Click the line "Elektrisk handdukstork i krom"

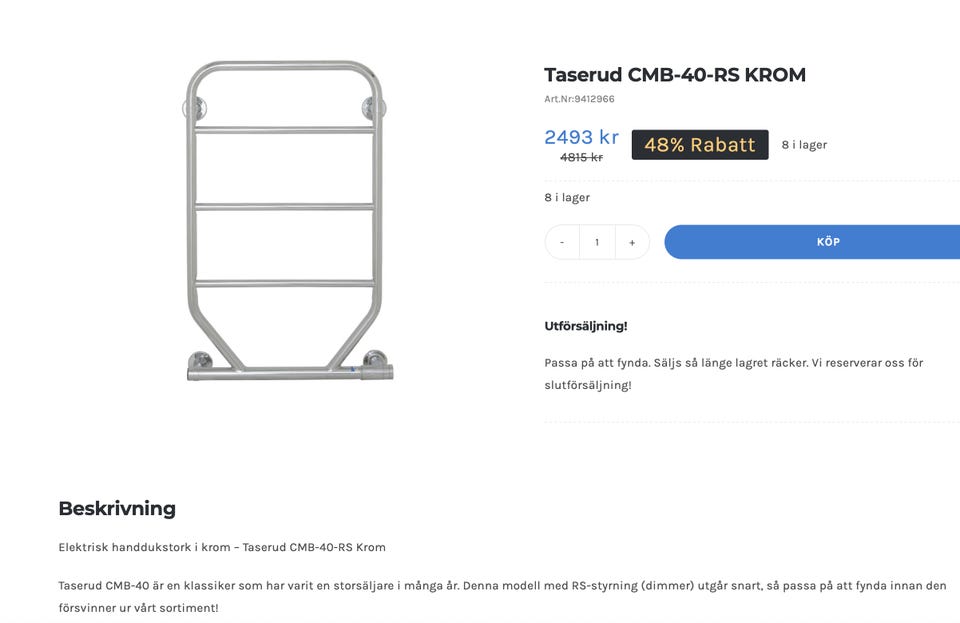pos(222,547)
